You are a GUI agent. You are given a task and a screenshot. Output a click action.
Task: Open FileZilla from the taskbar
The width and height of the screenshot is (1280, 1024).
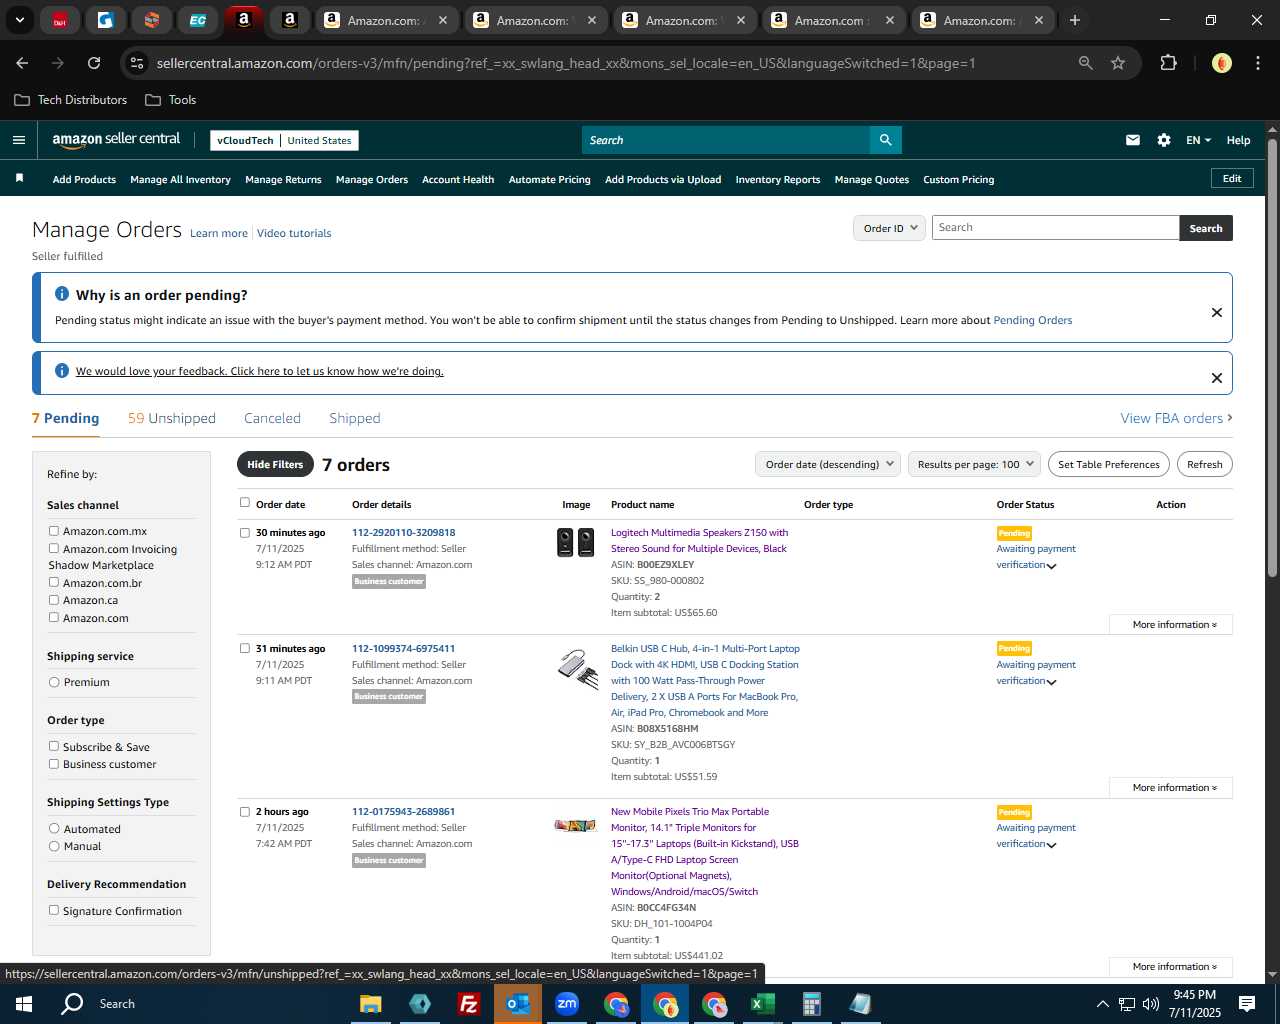[x=468, y=1004]
